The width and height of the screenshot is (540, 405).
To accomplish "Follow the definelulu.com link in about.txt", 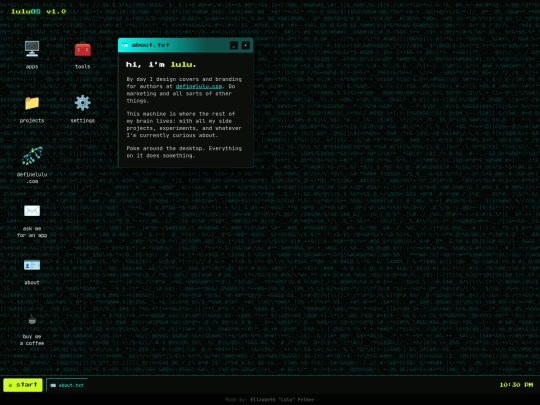I will (199, 86).
